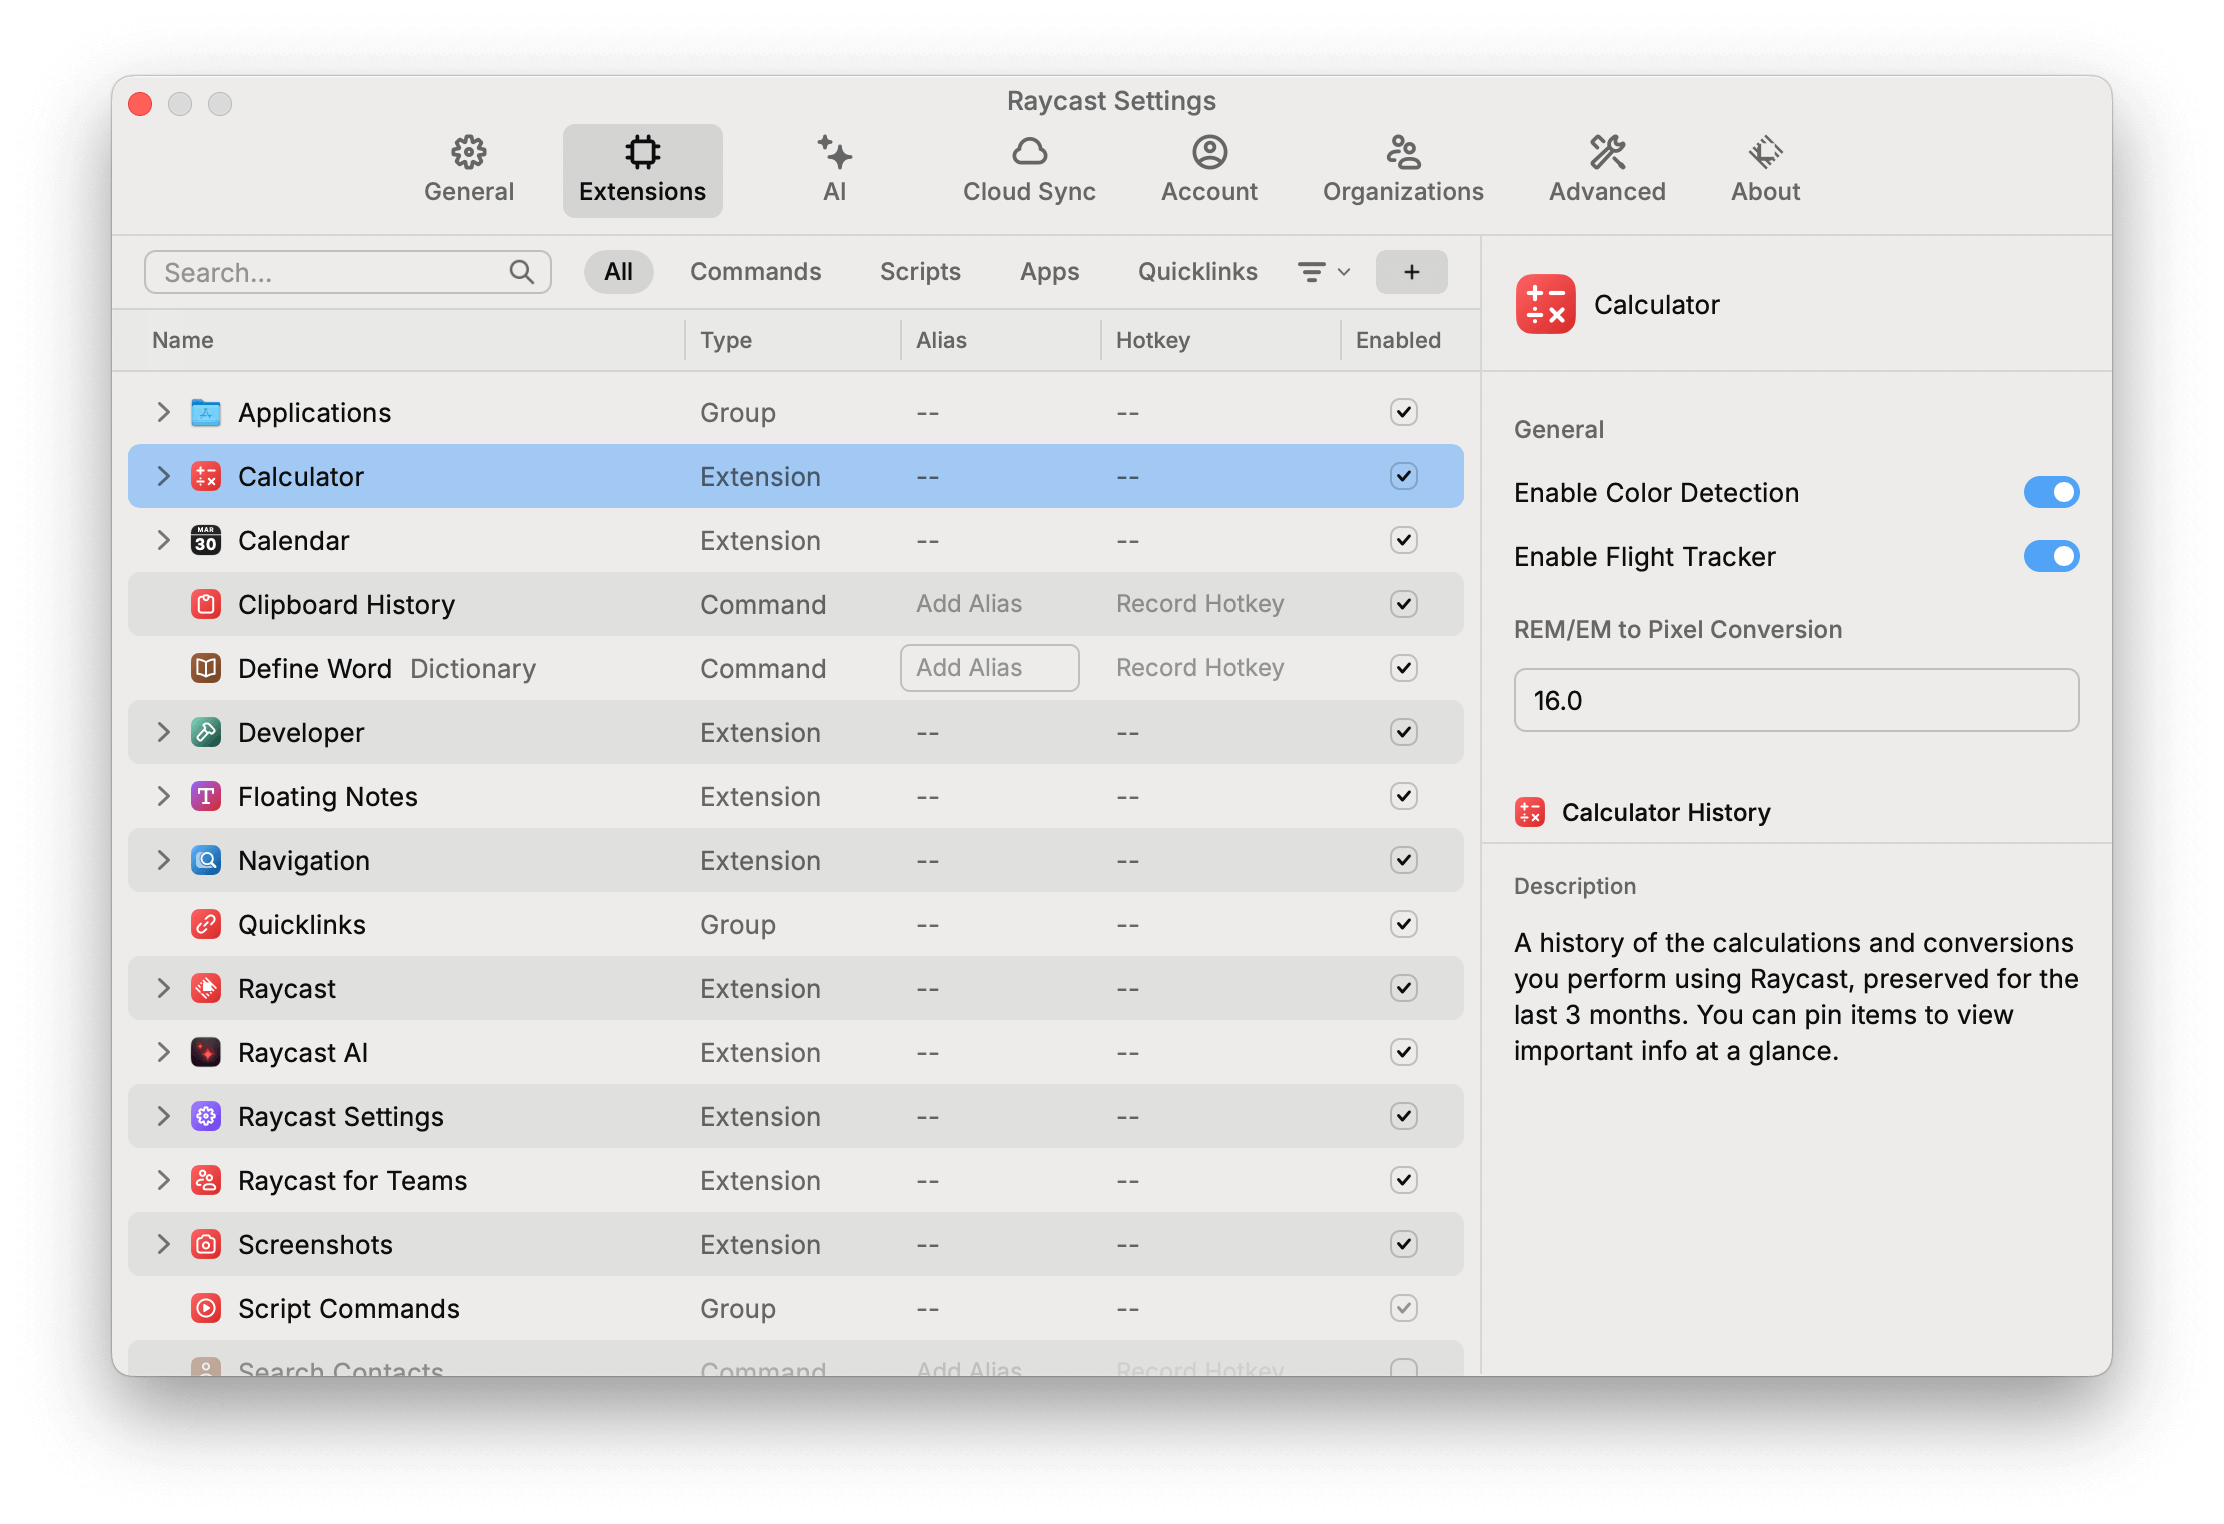Toggle Enable Color Detection switch
This screenshot has width=2224, height=1524.
[2051, 492]
